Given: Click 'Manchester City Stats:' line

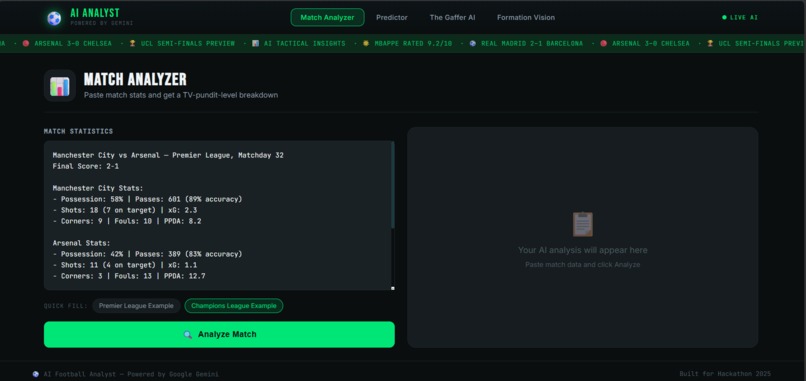Looking at the screenshot, I should pos(98,189).
